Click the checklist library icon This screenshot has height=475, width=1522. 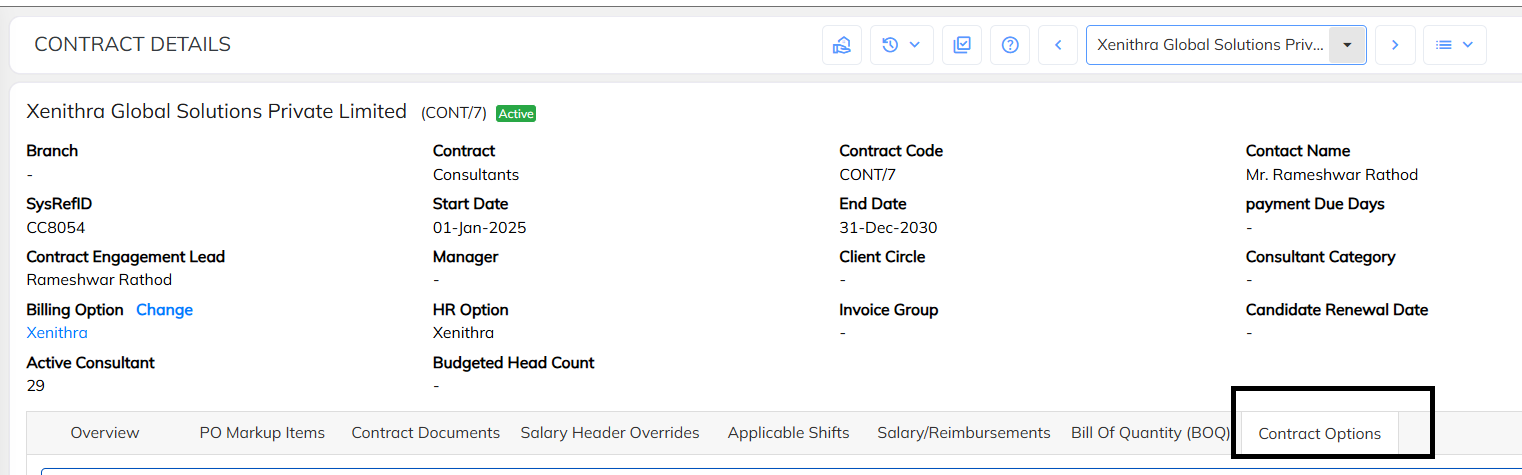pos(962,45)
